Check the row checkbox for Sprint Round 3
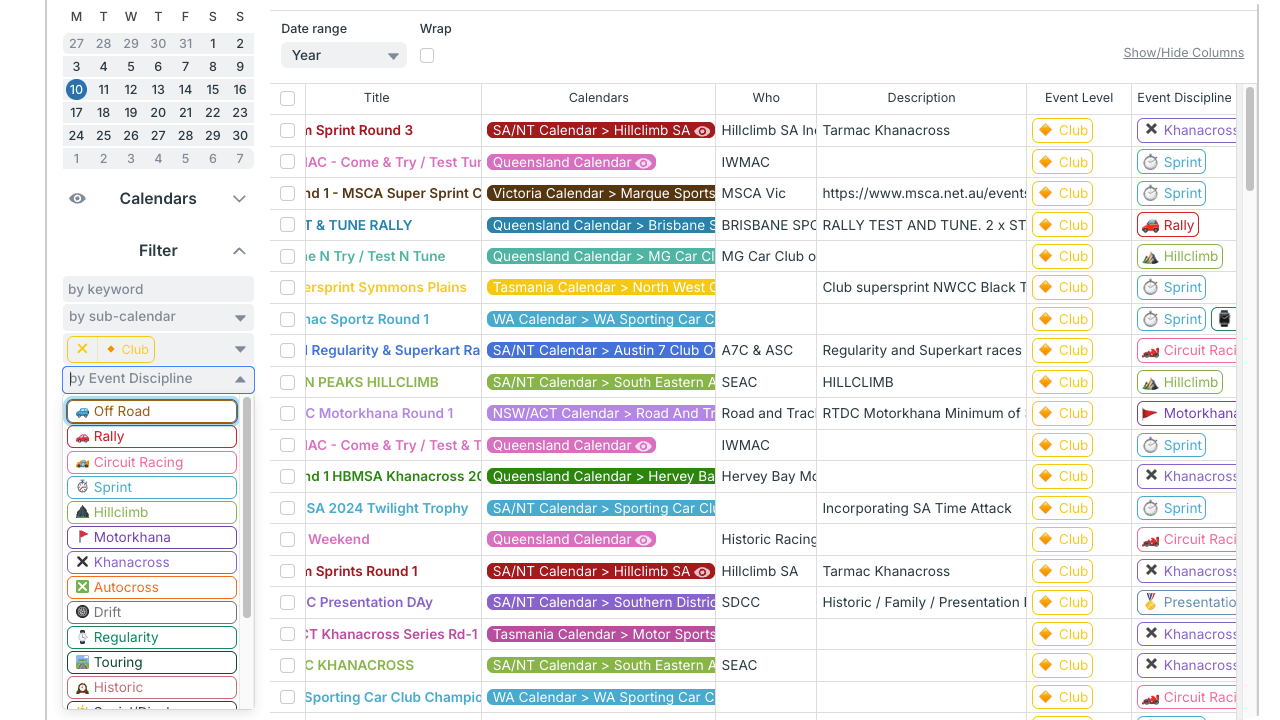Image resolution: width=1280 pixels, height=720 pixels. (x=288, y=130)
